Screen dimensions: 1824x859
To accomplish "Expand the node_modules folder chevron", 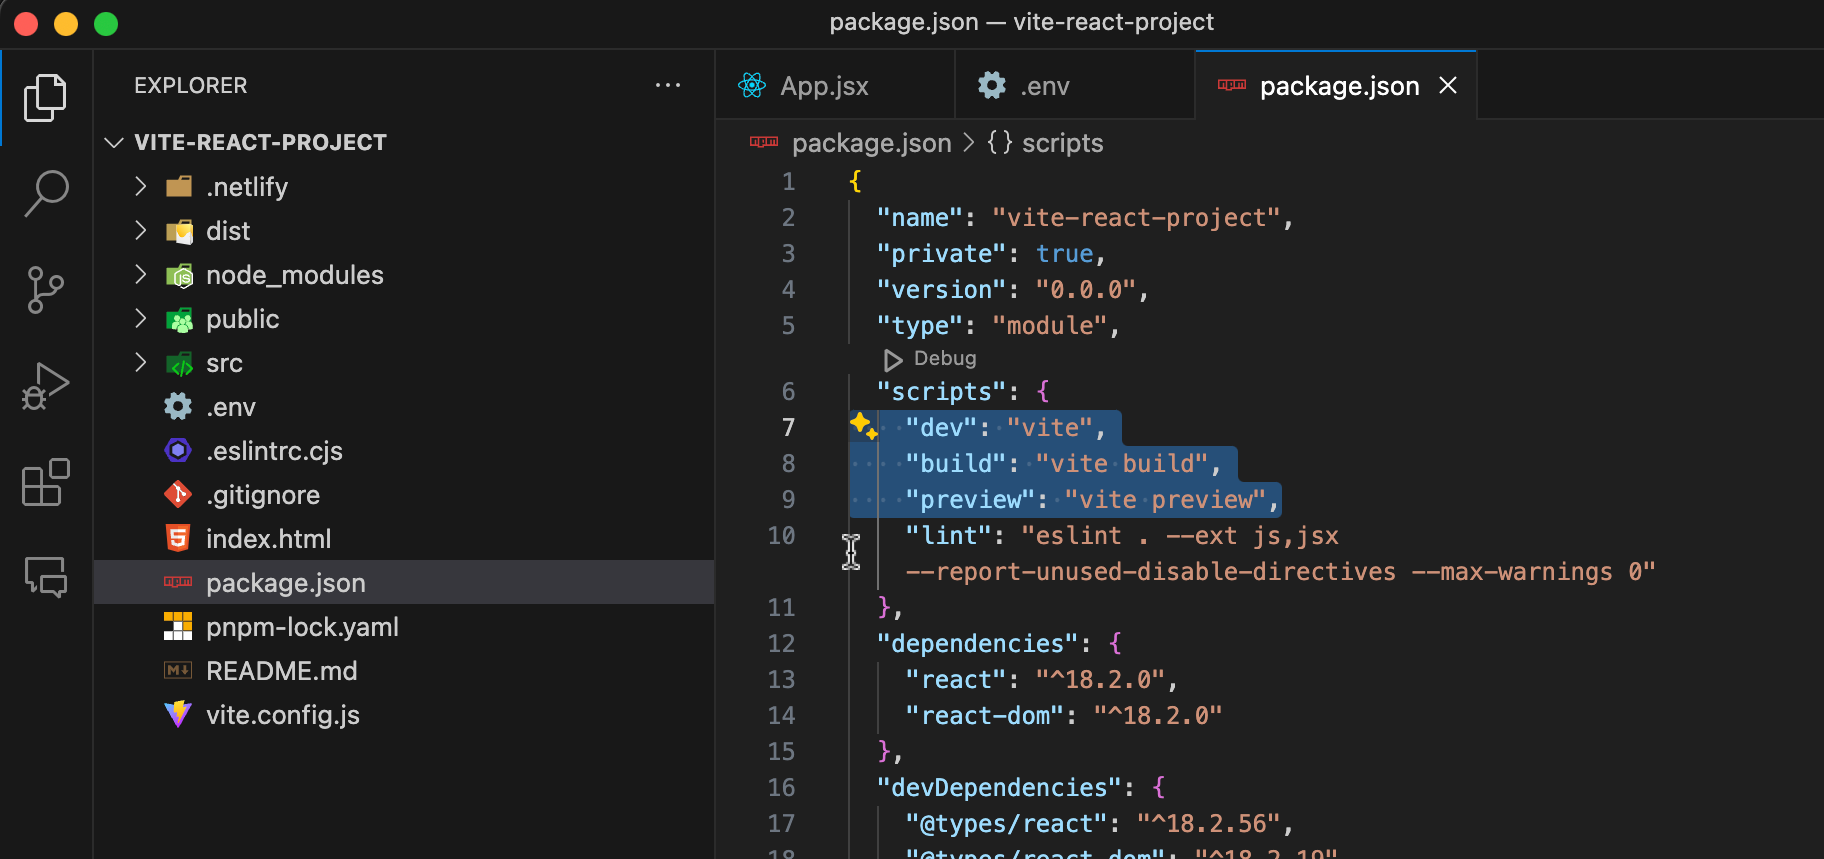I will (141, 275).
